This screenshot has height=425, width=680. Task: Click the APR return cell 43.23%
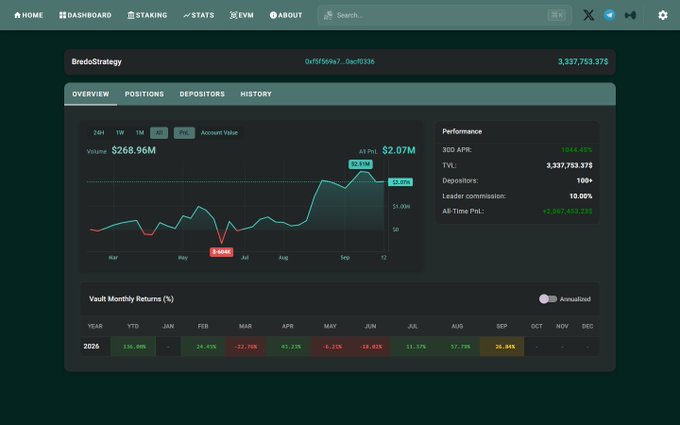coord(288,347)
